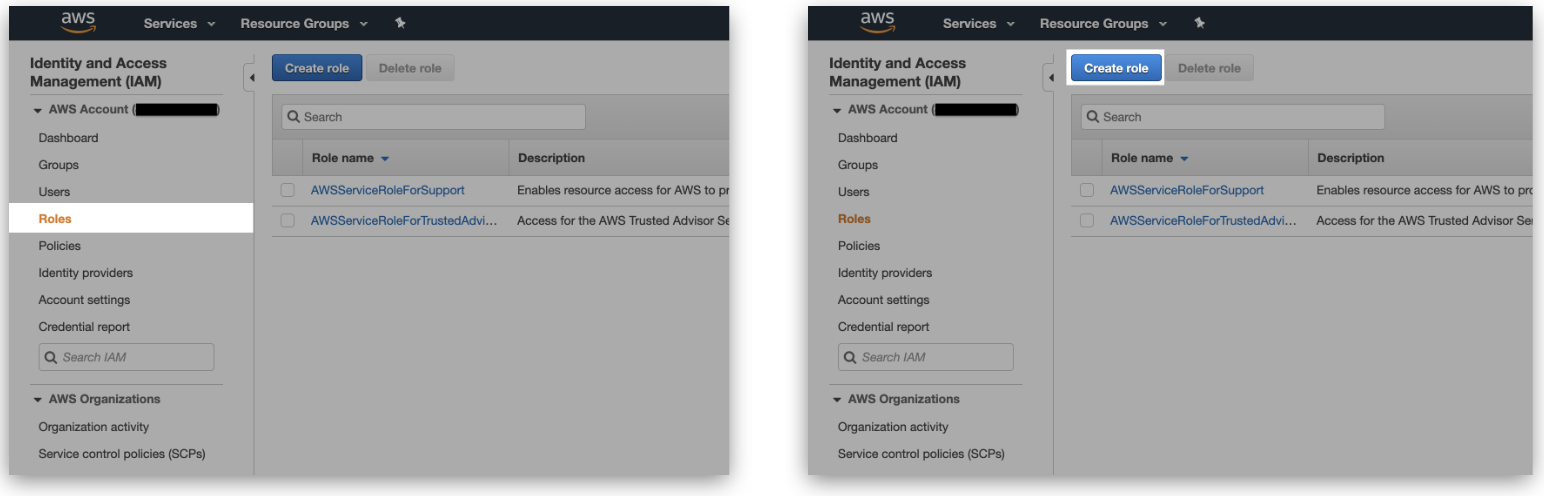
Task: Click 'Enables resource access for AWS' text in the left screenshot
Action: point(606,190)
